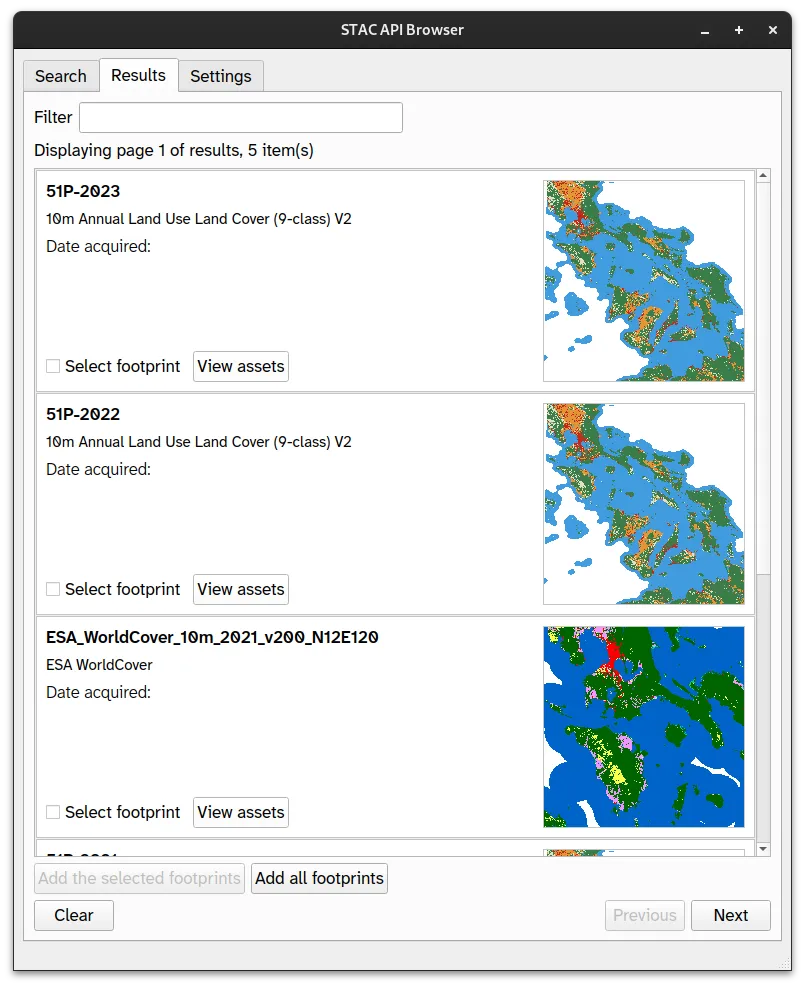The width and height of the screenshot is (805, 987).
Task: Click the Filter text field
Action: (x=241, y=118)
